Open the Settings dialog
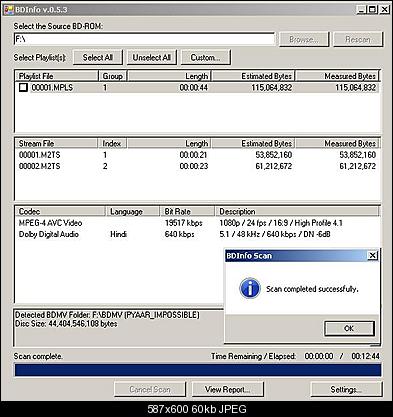 pos(346,389)
